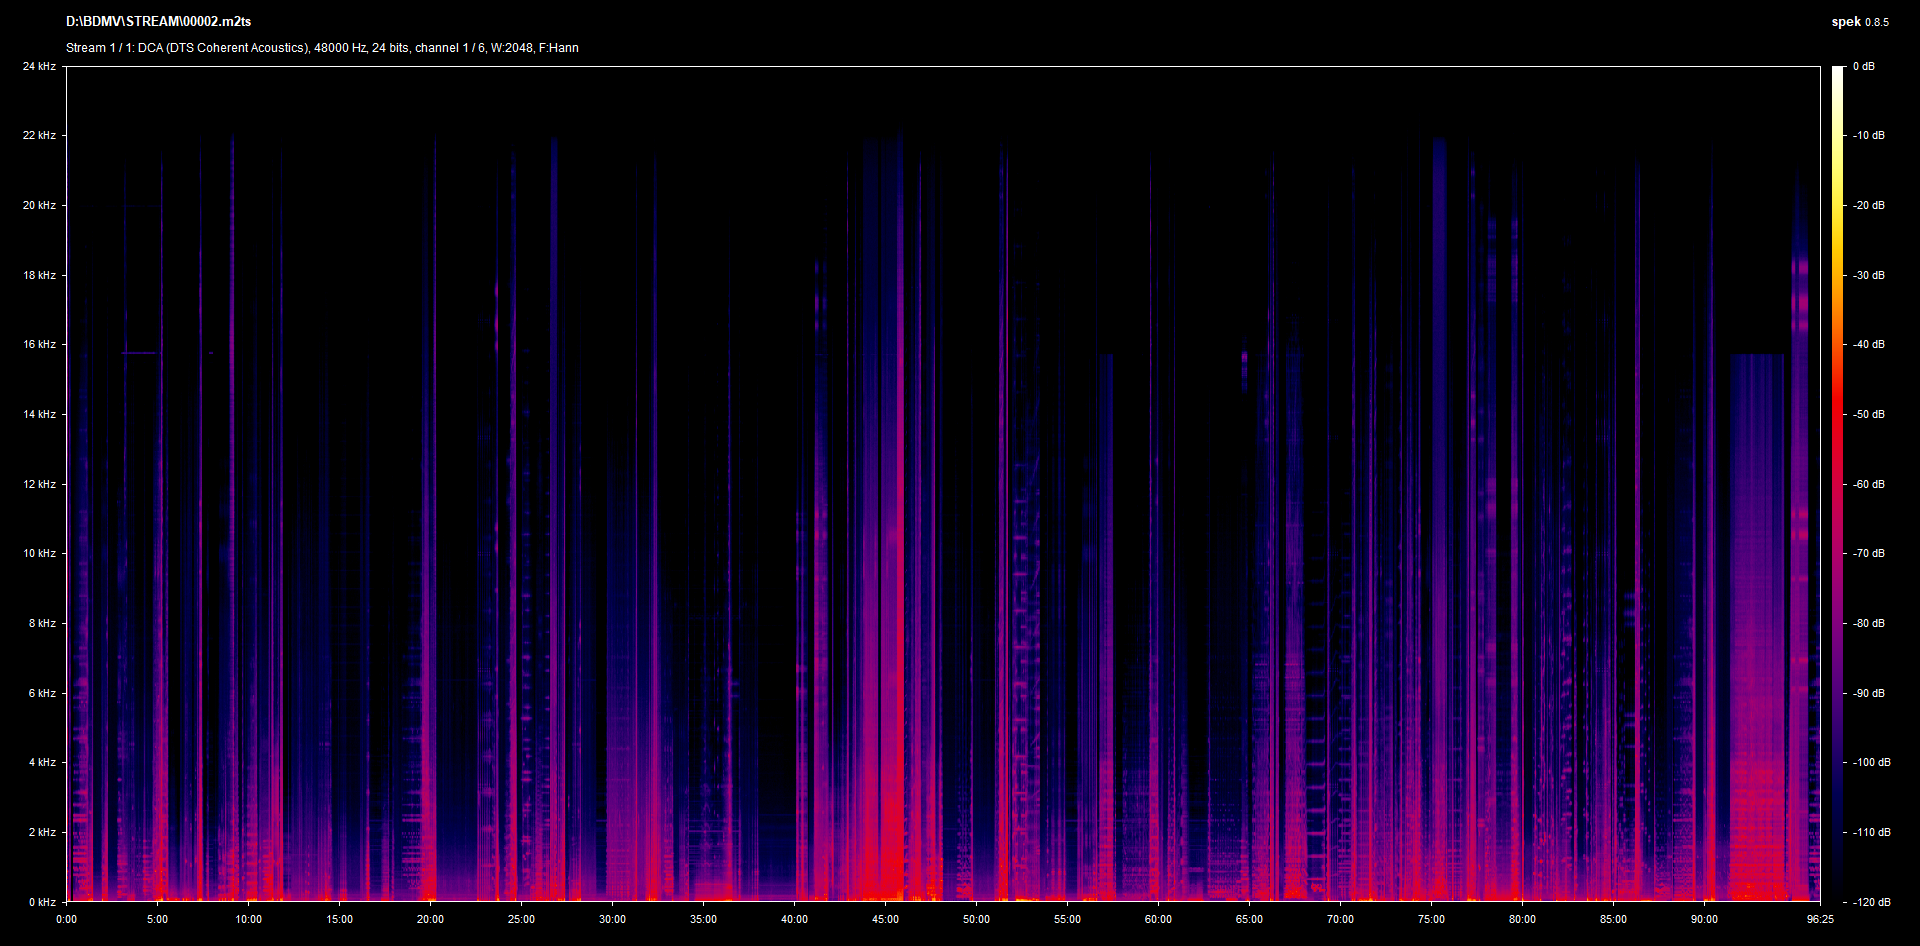1920x946 pixels.
Task: Select the 24 kHz frequency axis label
Action: [x=39, y=66]
